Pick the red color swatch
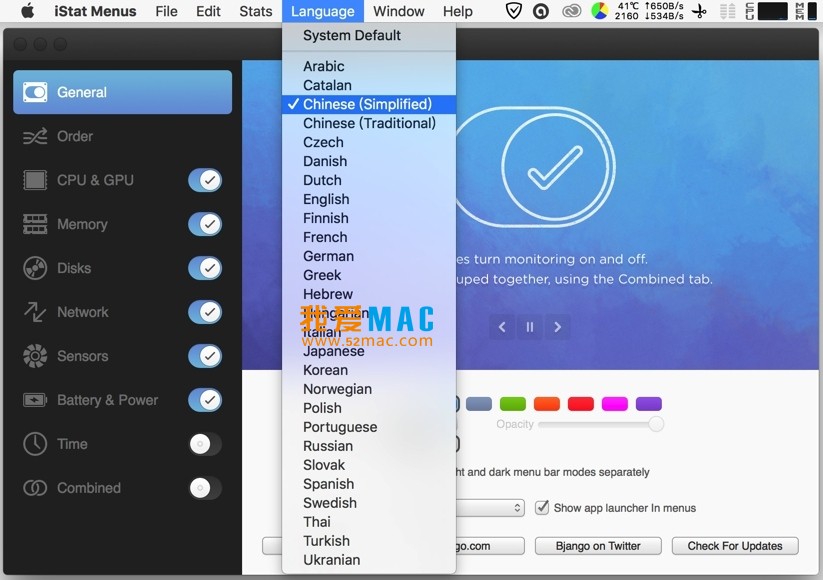Image resolution: width=823 pixels, height=580 pixels. pyautogui.click(x=581, y=404)
